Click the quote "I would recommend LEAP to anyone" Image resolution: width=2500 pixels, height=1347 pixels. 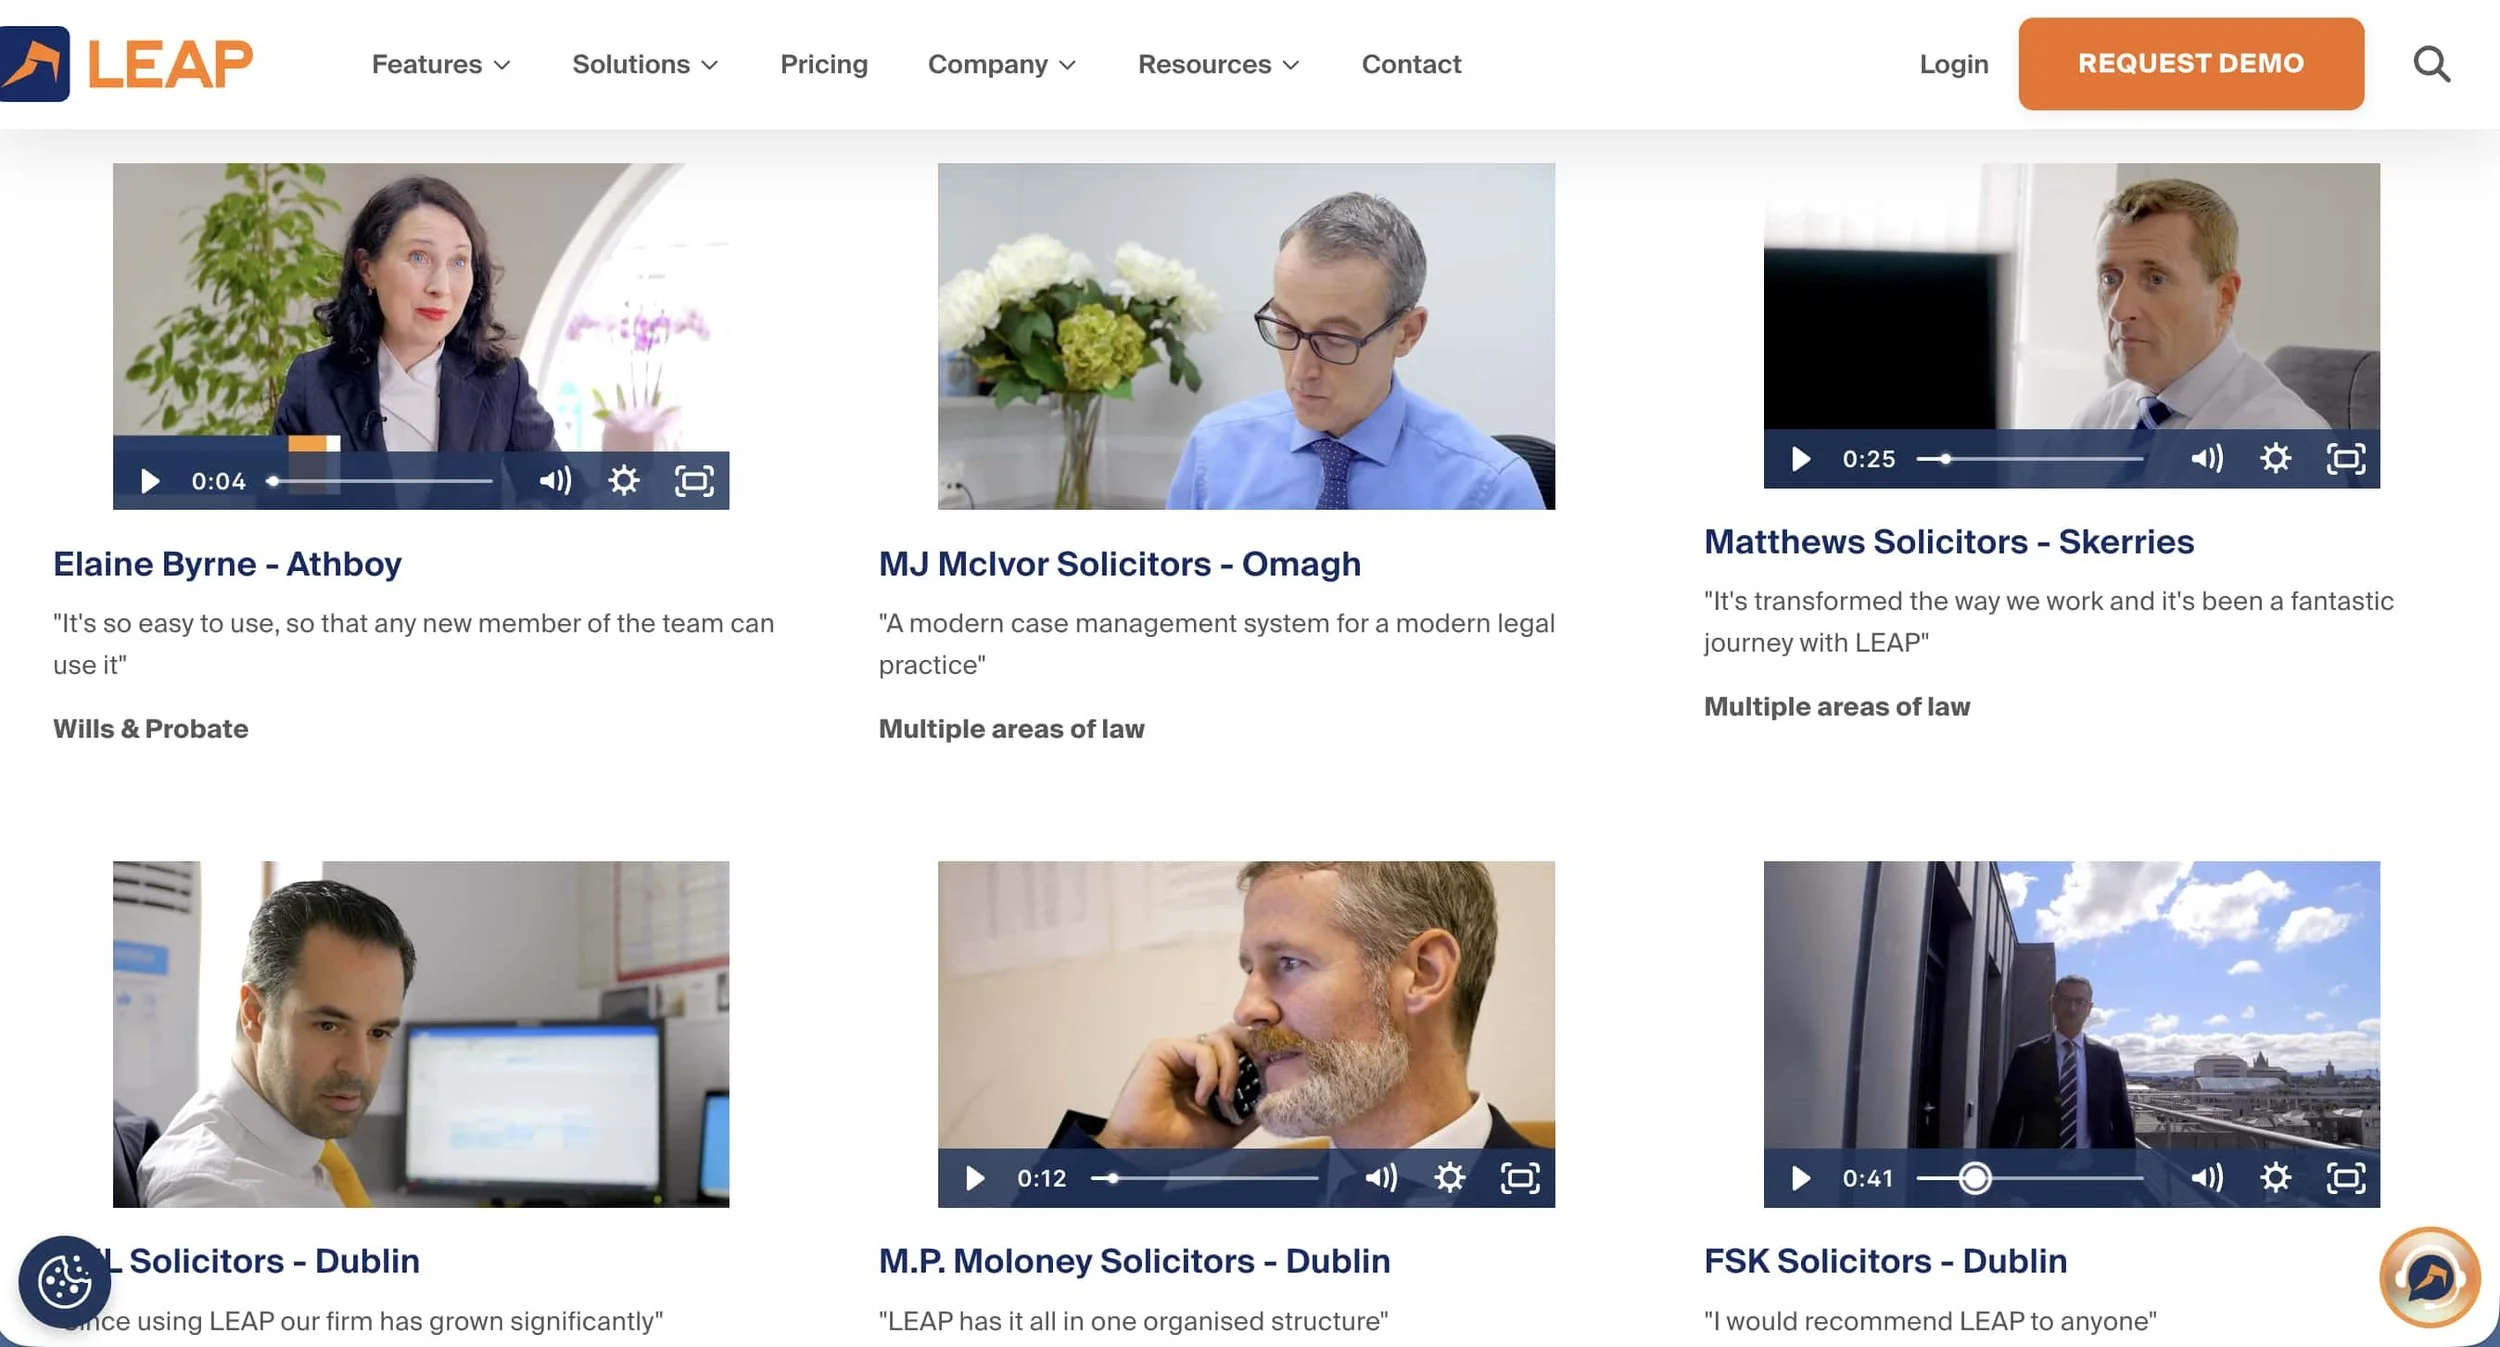coord(1930,1321)
